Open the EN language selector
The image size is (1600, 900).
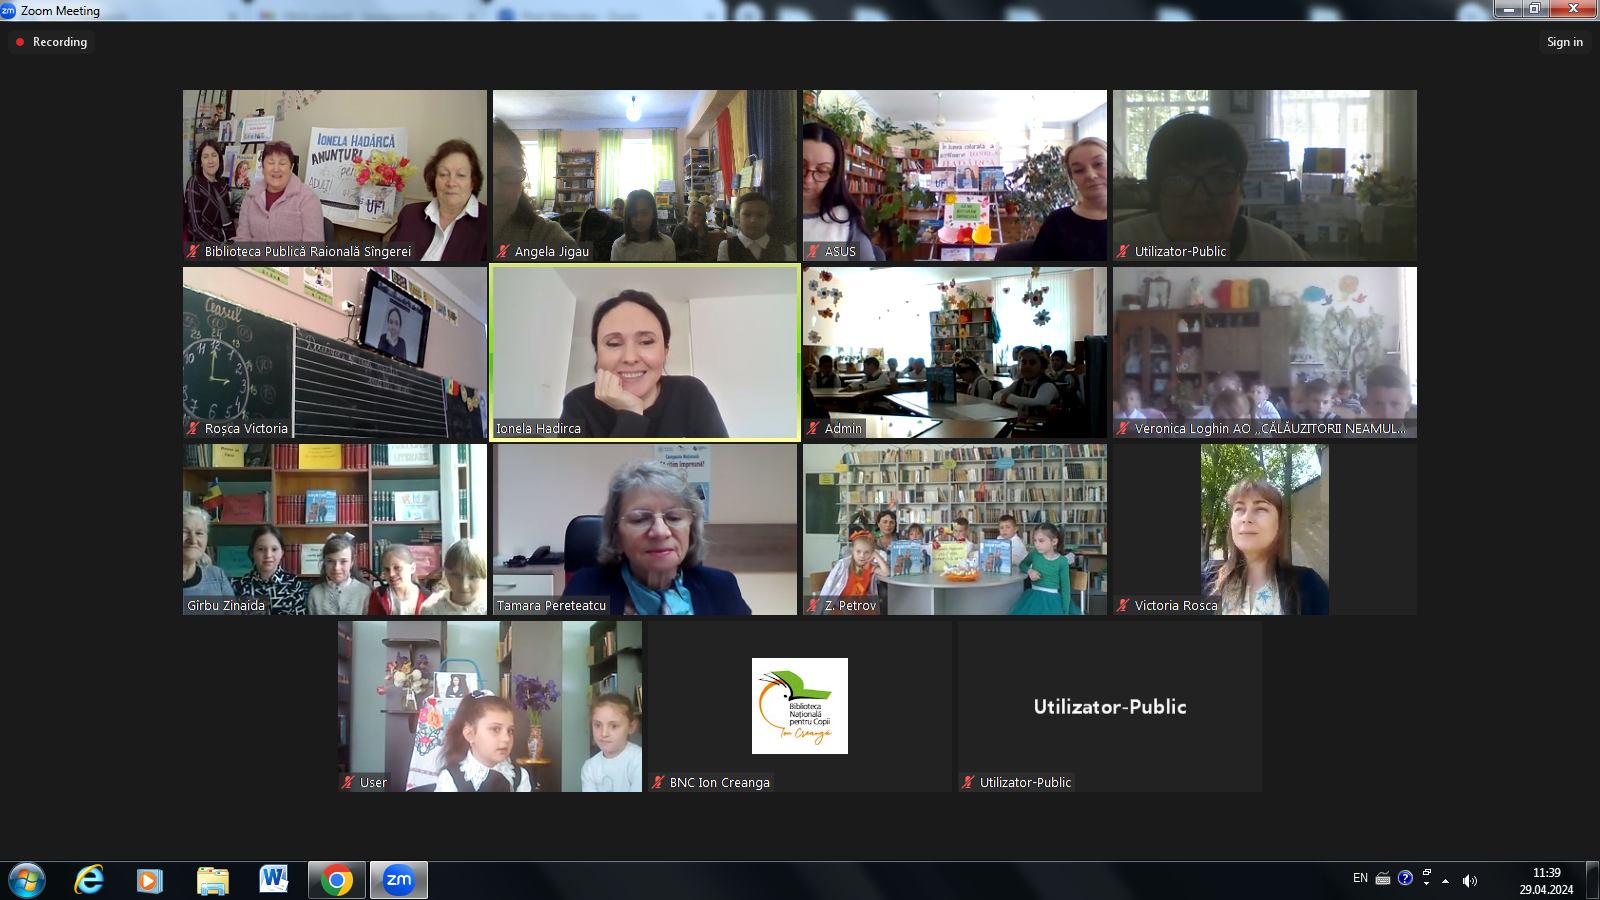[1360, 878]
